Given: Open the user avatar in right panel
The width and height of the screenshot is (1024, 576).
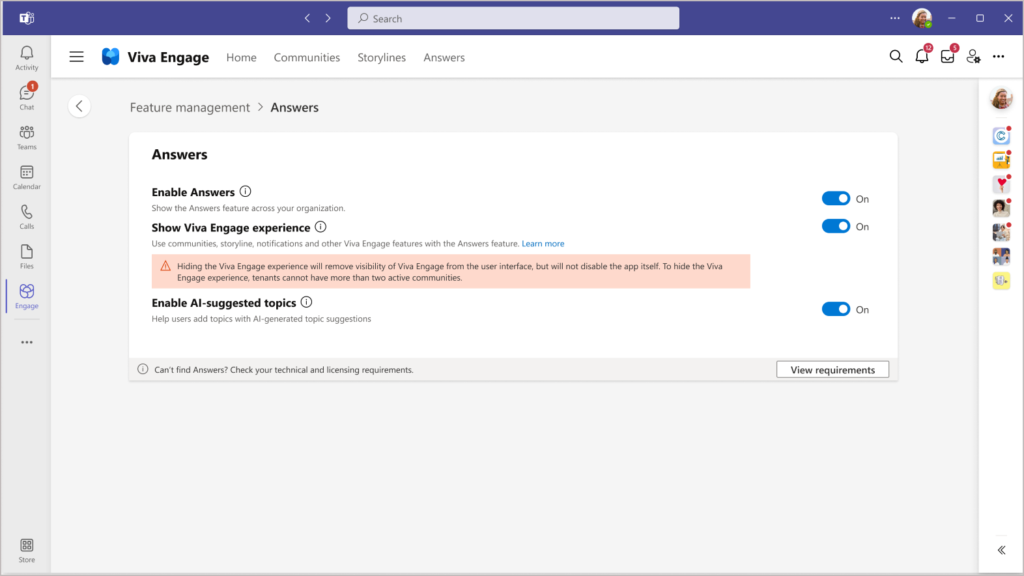Looking at the screenshot, I should pos(1001,98).
